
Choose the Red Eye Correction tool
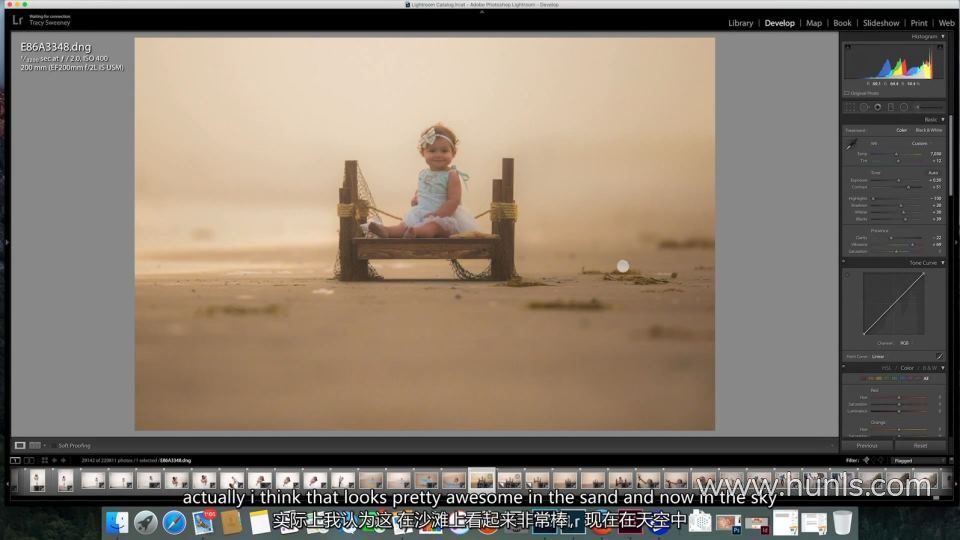(877, 106)
